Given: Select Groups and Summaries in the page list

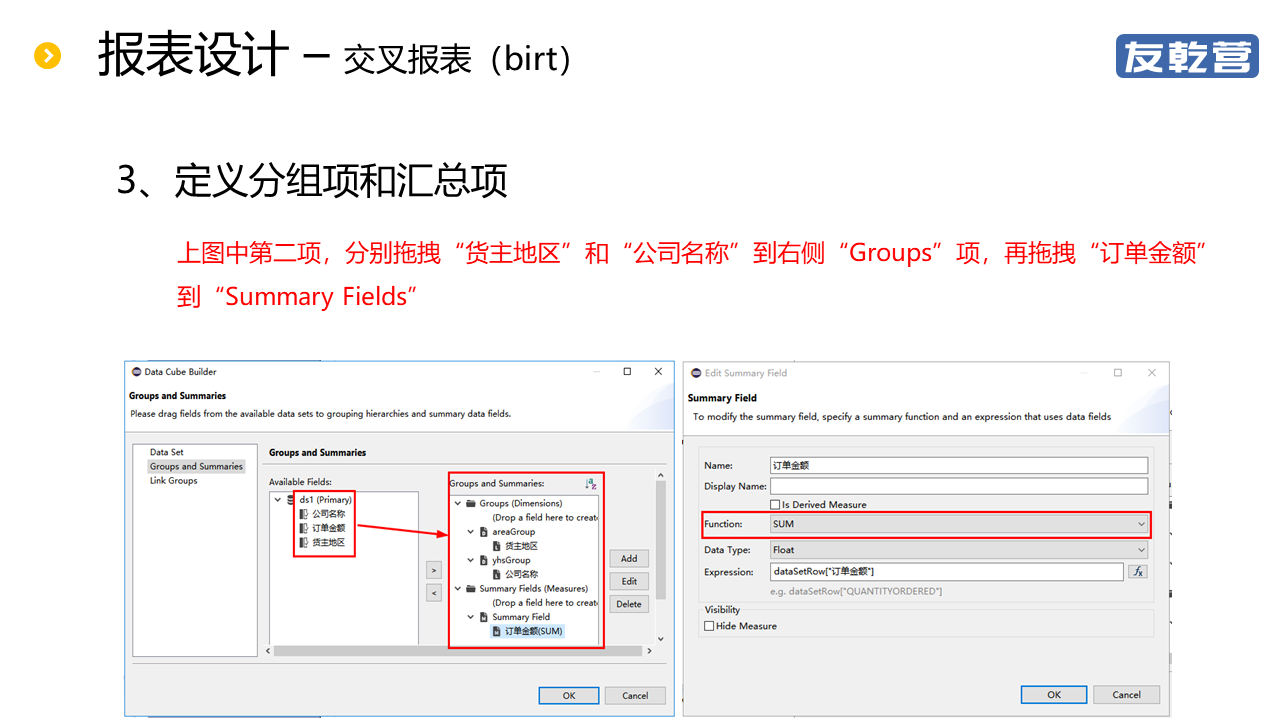Looking at the screenshot, I should 196,466.
